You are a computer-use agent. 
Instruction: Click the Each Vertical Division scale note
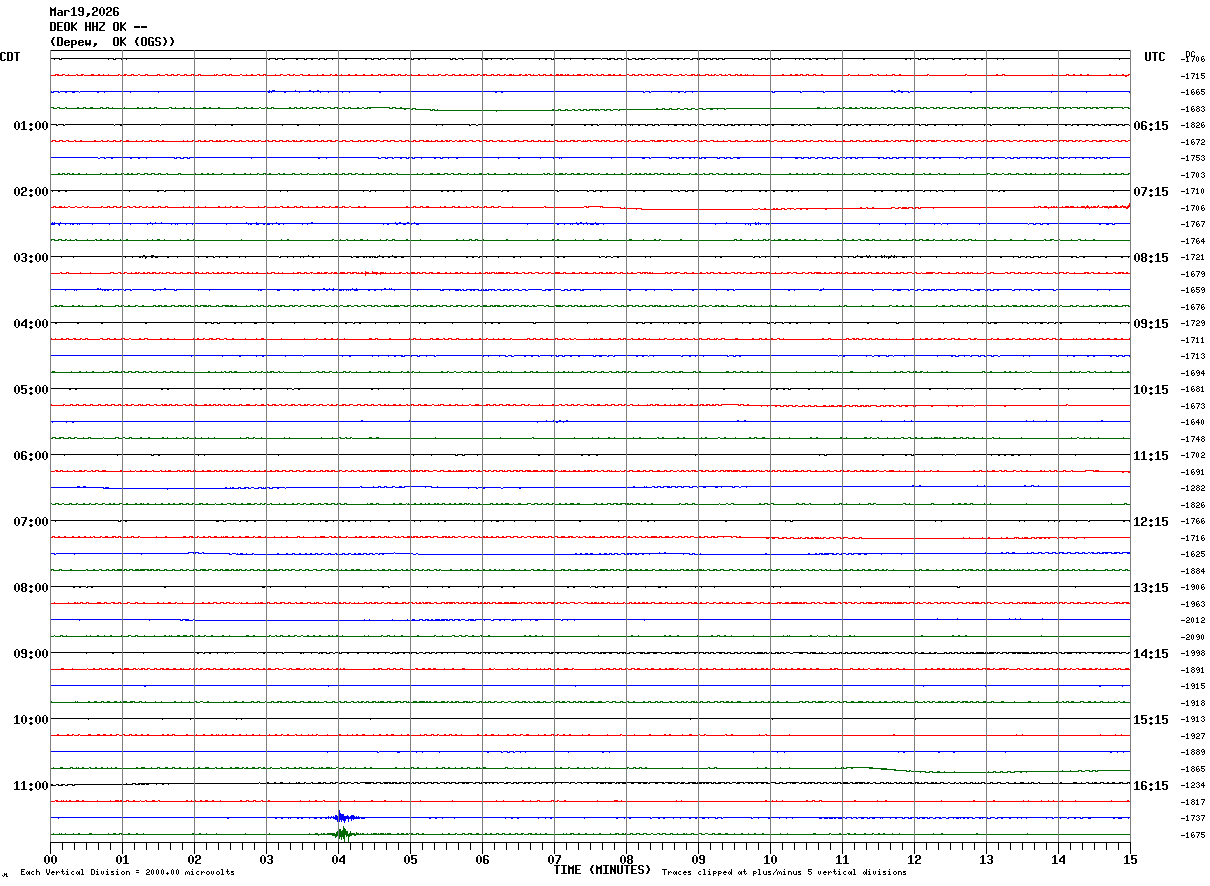[x=127, y=873]
